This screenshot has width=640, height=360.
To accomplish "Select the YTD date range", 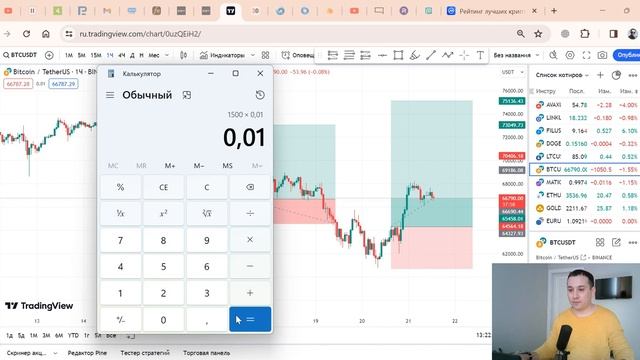I will 73,336.
